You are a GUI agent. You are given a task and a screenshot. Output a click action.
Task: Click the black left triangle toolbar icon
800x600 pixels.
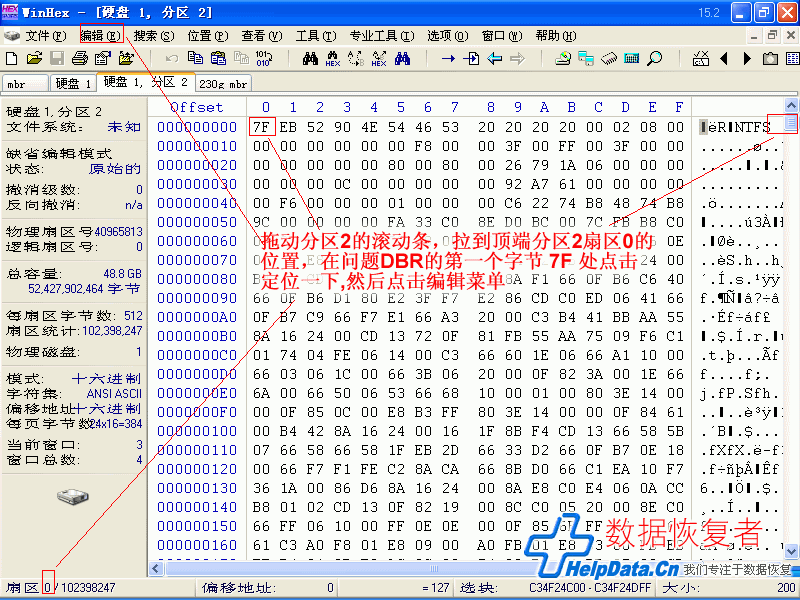click(723, 59)
